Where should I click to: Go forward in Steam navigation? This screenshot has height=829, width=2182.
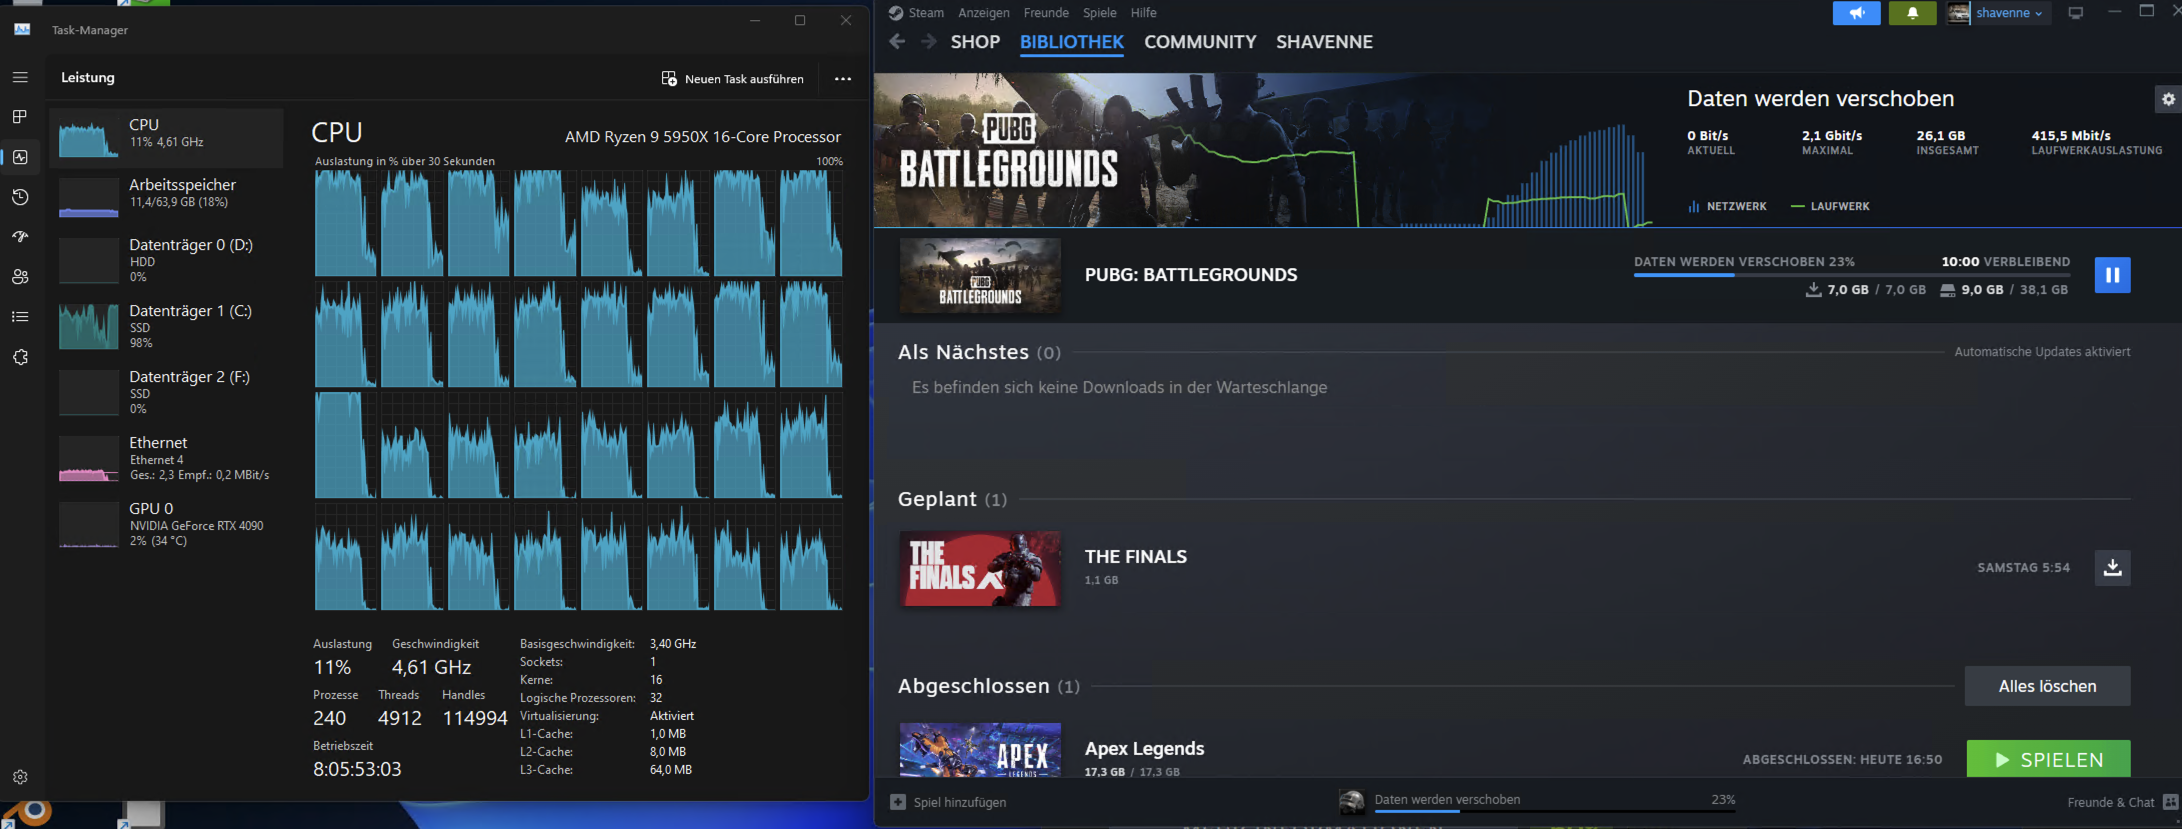tap(929, 42)
